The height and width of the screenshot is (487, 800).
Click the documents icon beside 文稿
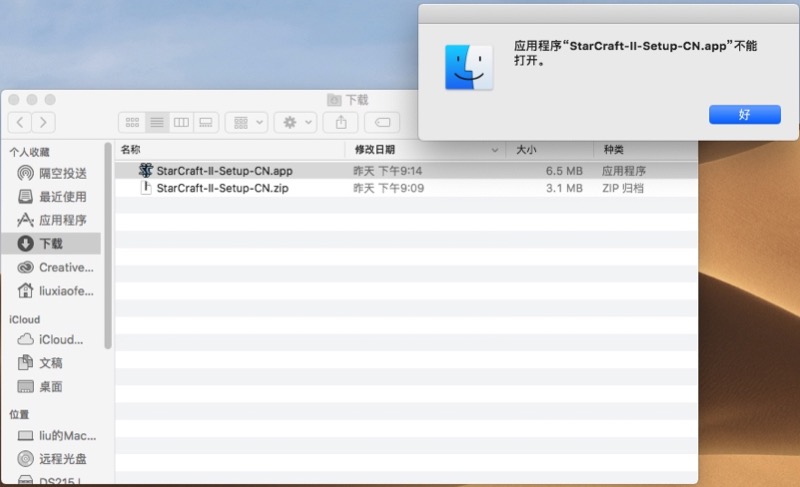pos(26,363)
